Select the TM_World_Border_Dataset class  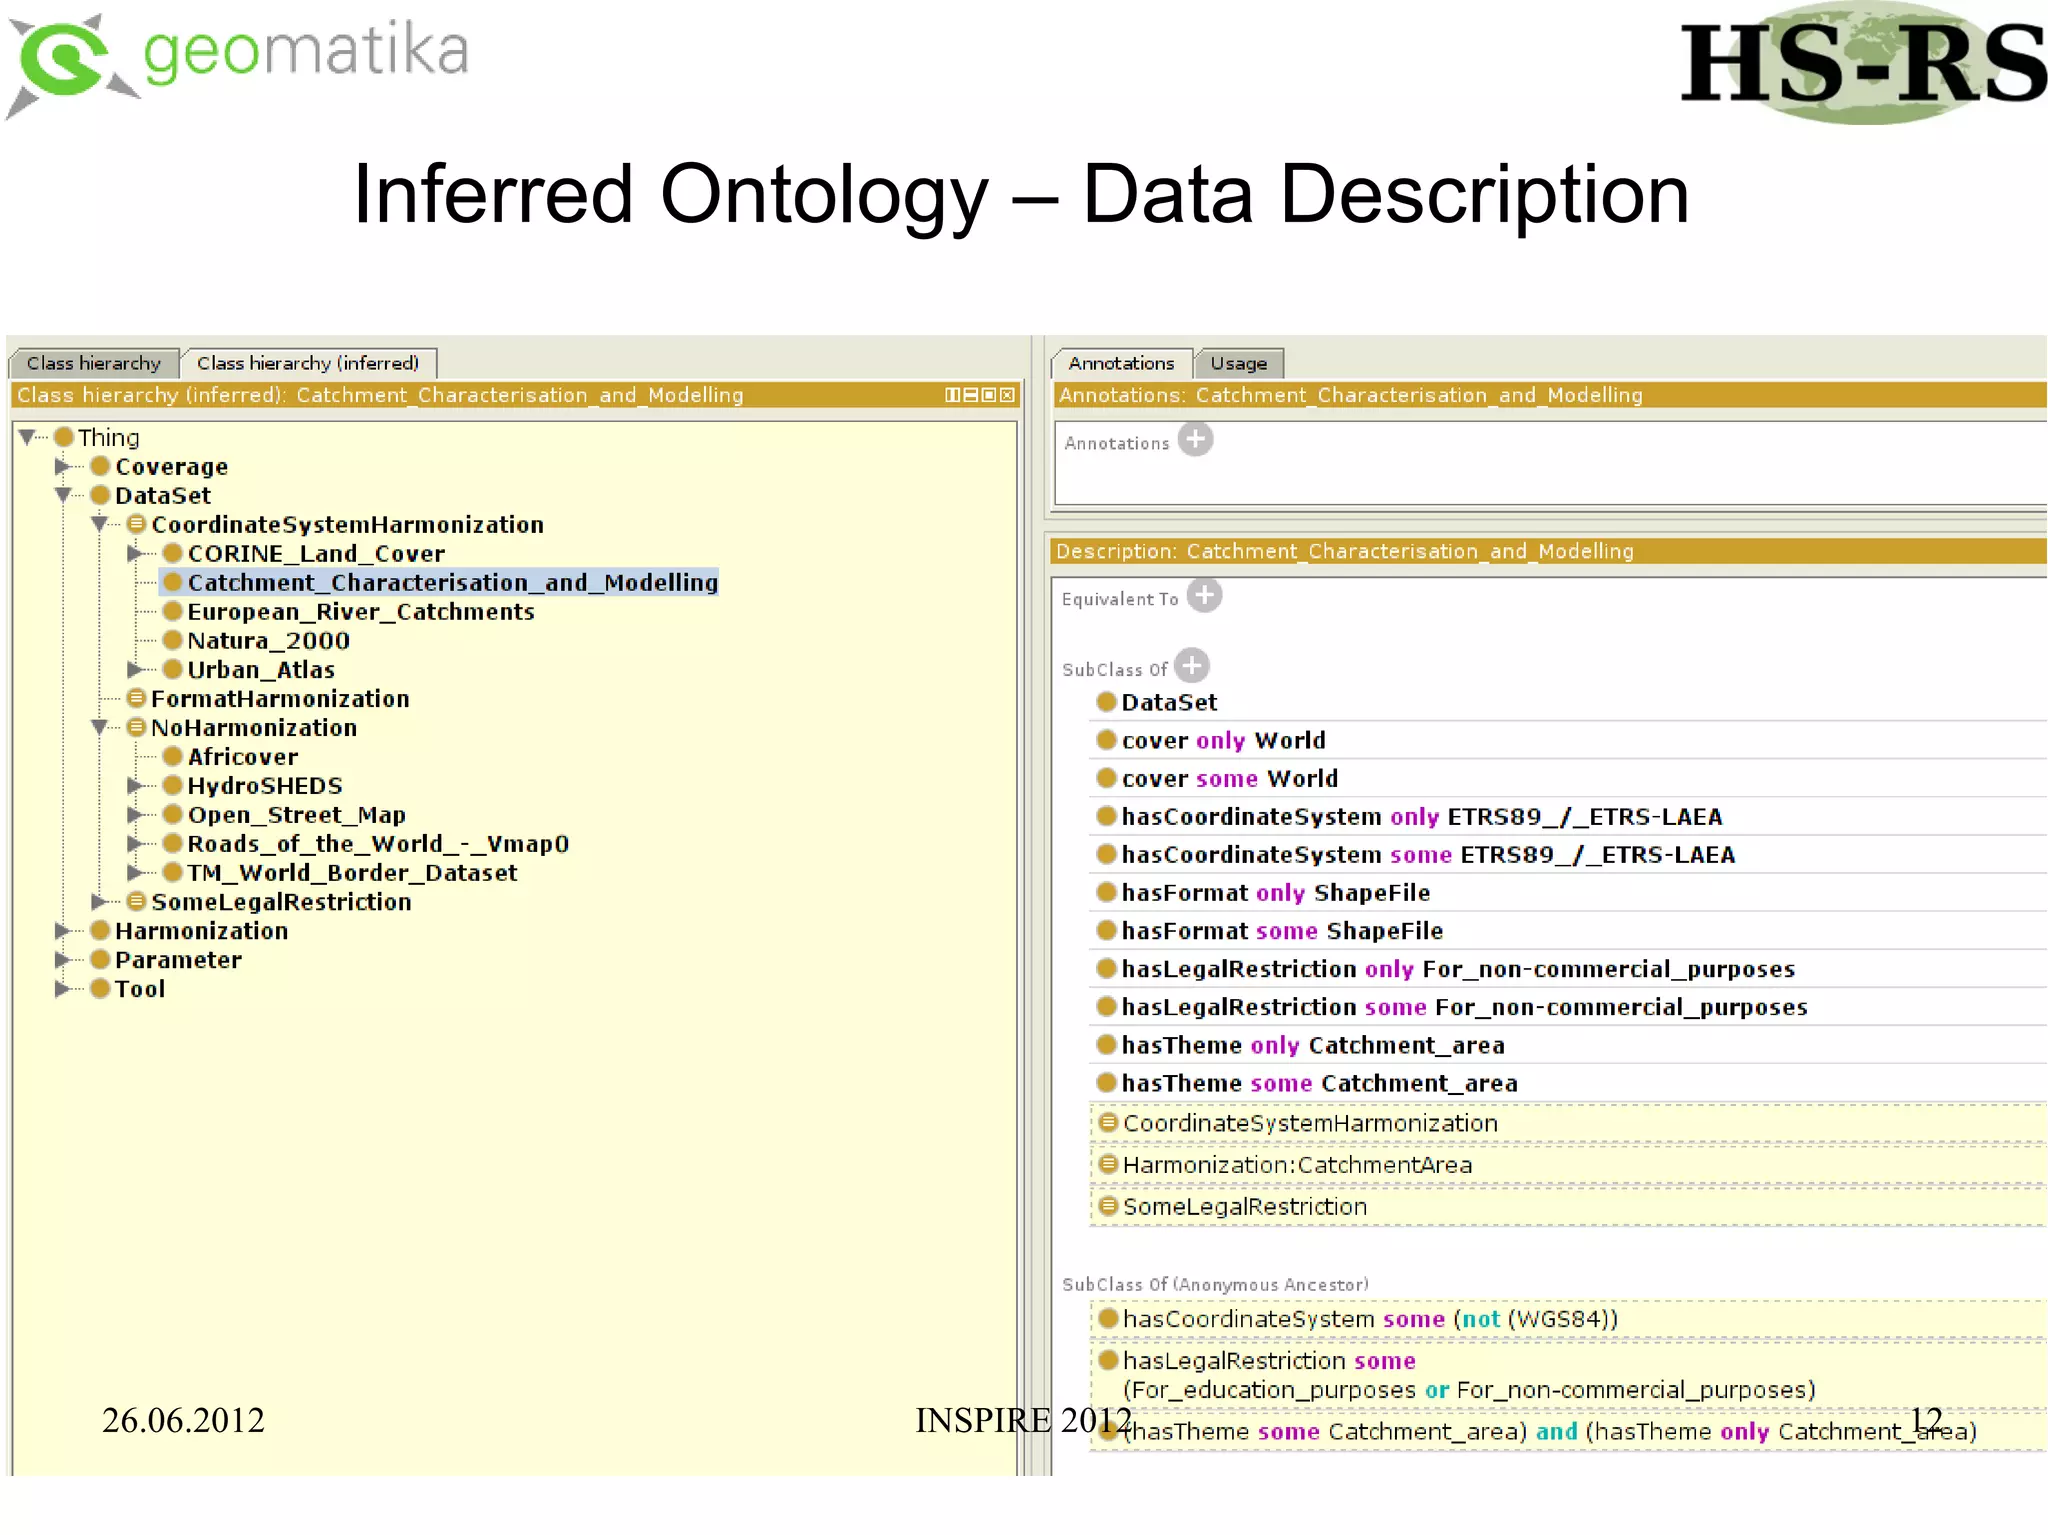pyautogui.click(x=341, y=872)
